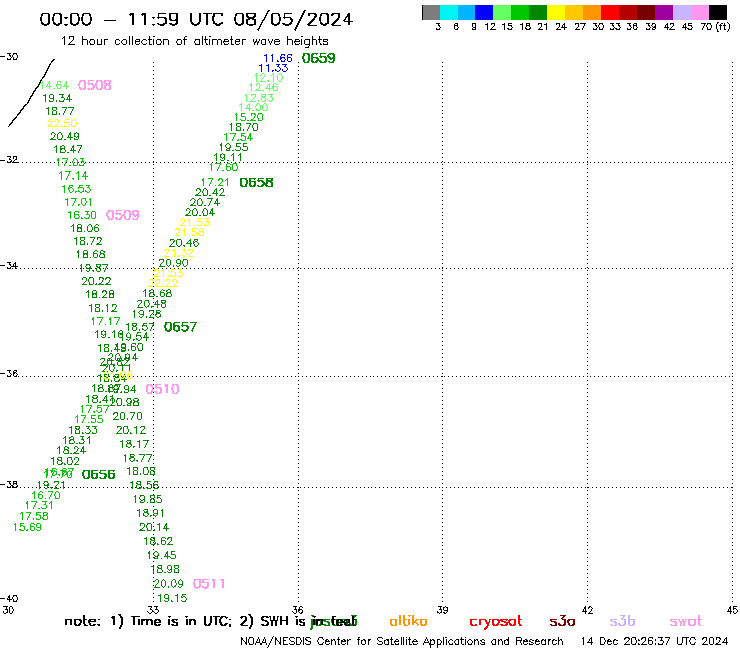The width and height of the screenshot is (740, 650).
Task: Select the yellow 21.58 value
Action: 189,232
